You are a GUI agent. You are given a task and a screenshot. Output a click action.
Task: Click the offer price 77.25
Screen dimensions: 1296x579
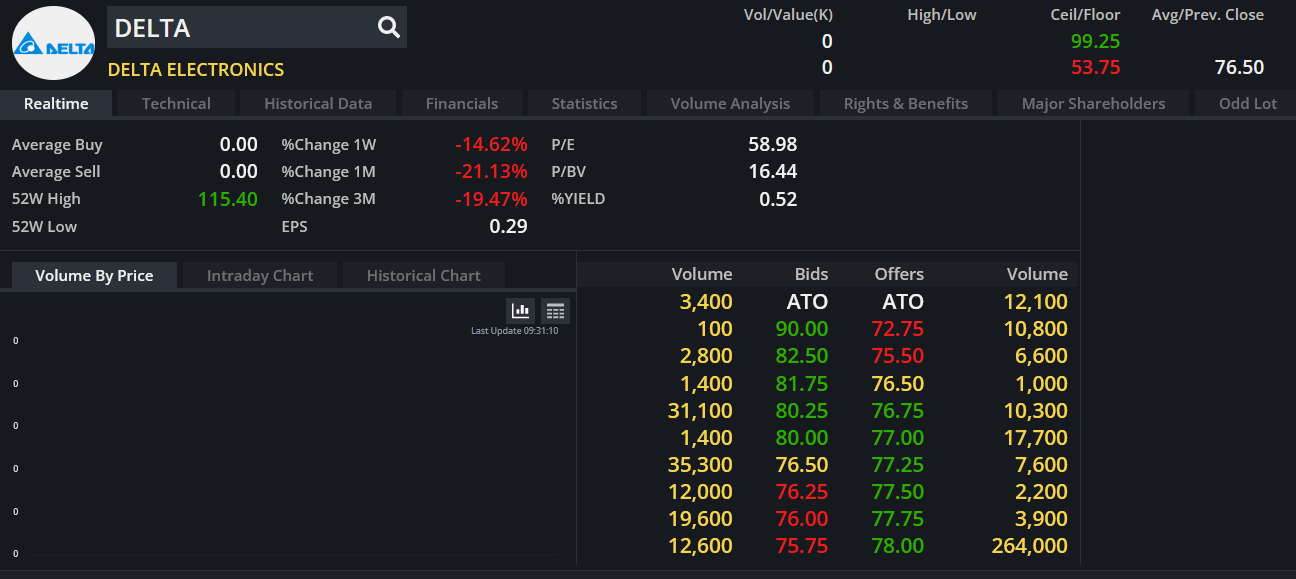898,465
